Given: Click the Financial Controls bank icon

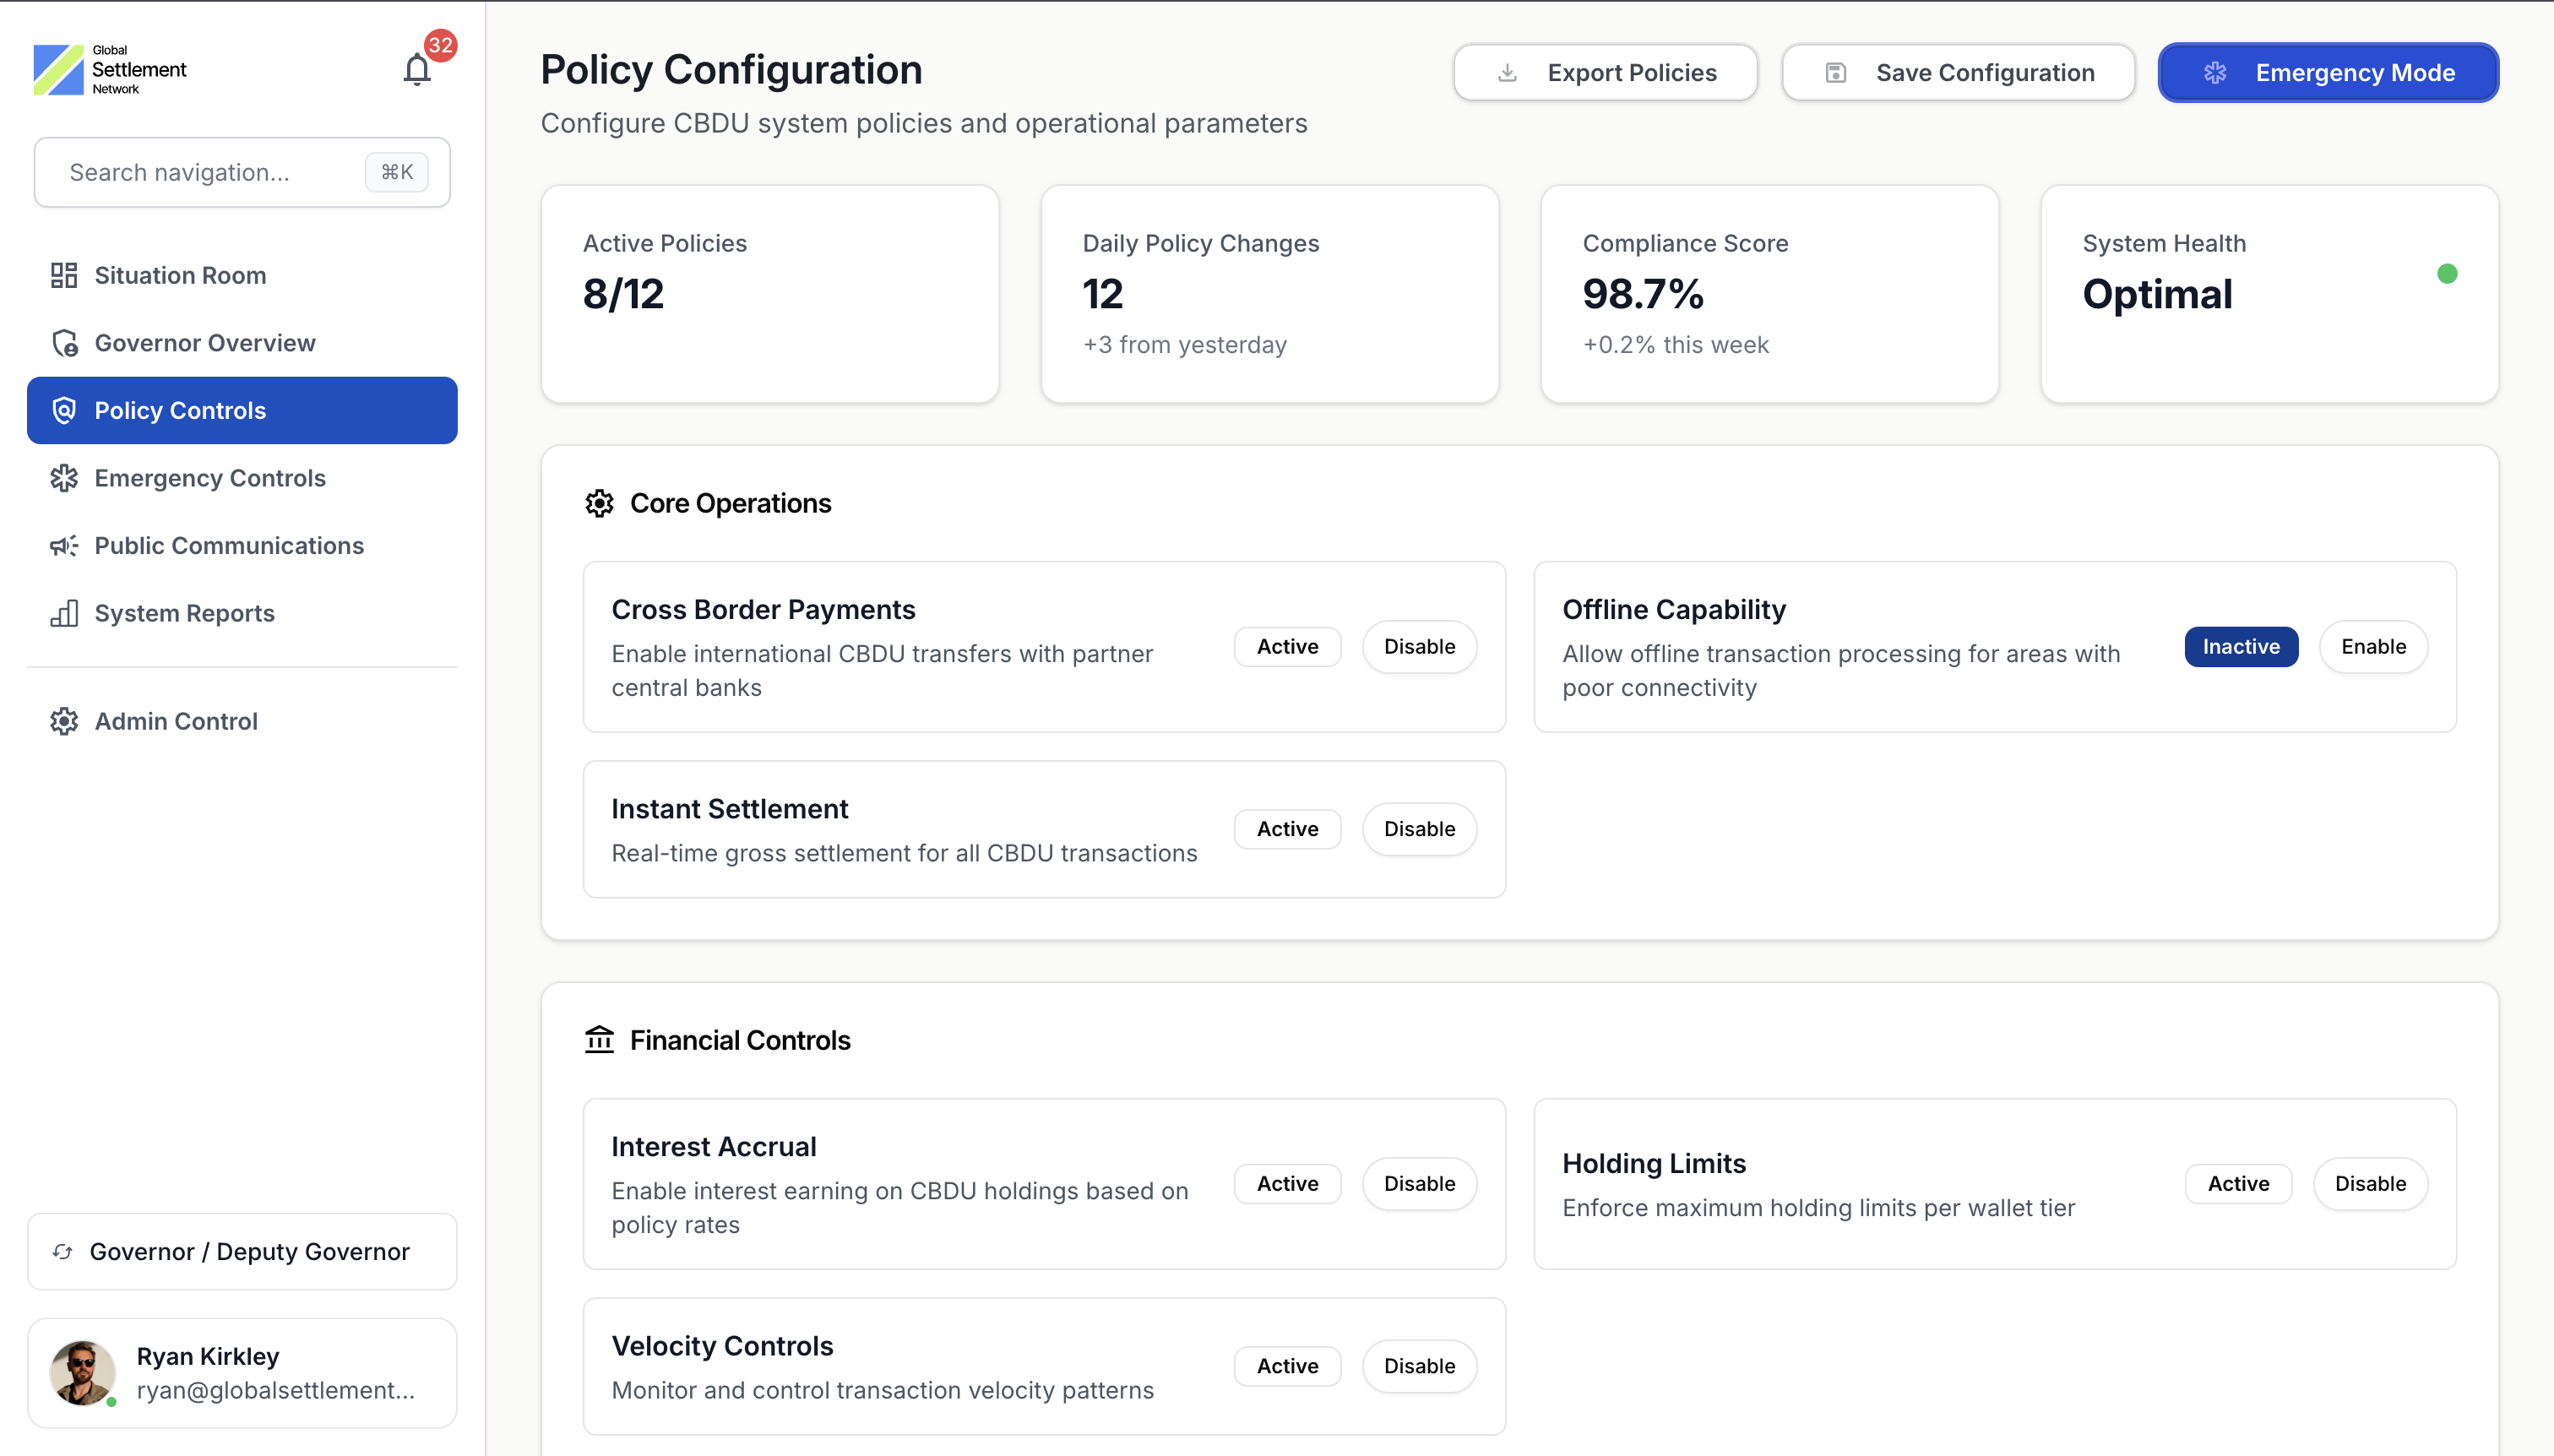Looking at the screenshot, I should coord(600,1040).
